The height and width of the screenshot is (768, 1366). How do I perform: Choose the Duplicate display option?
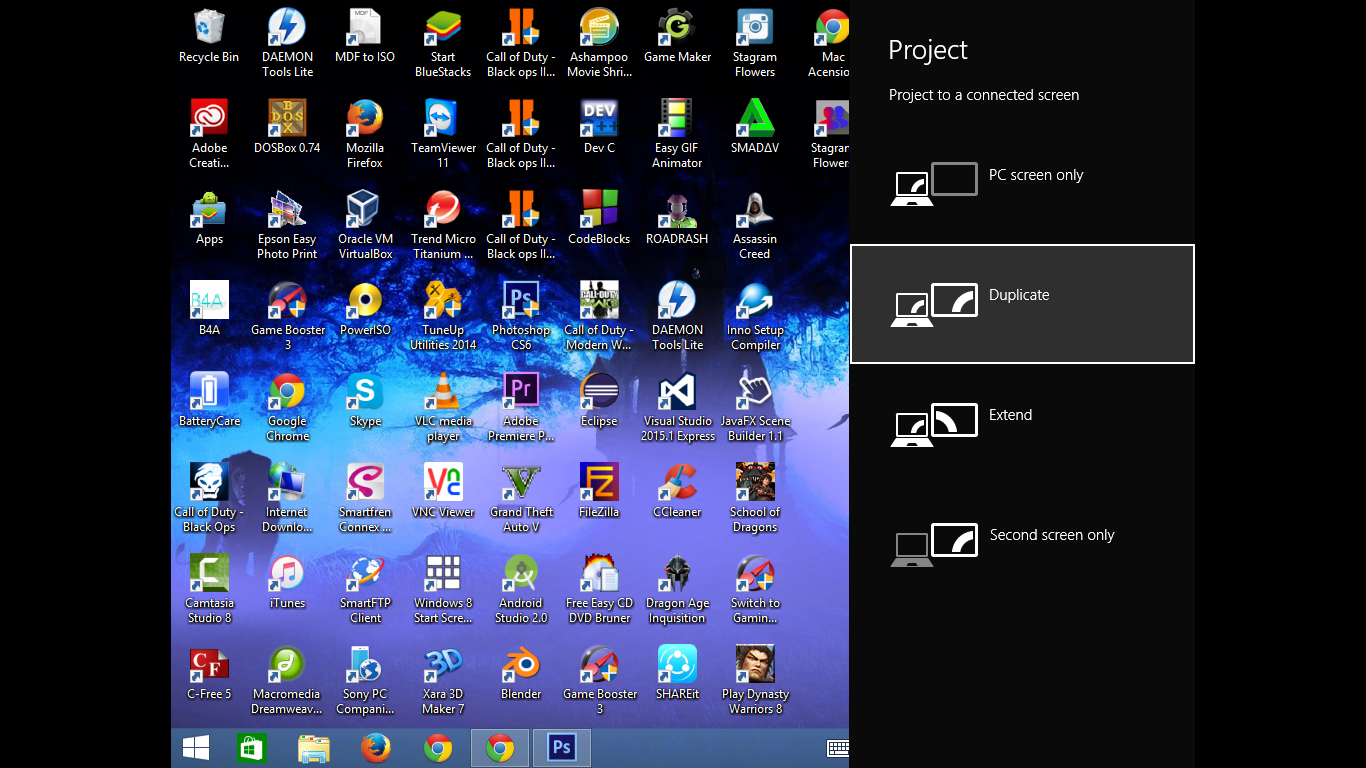tap(1022, 304)
